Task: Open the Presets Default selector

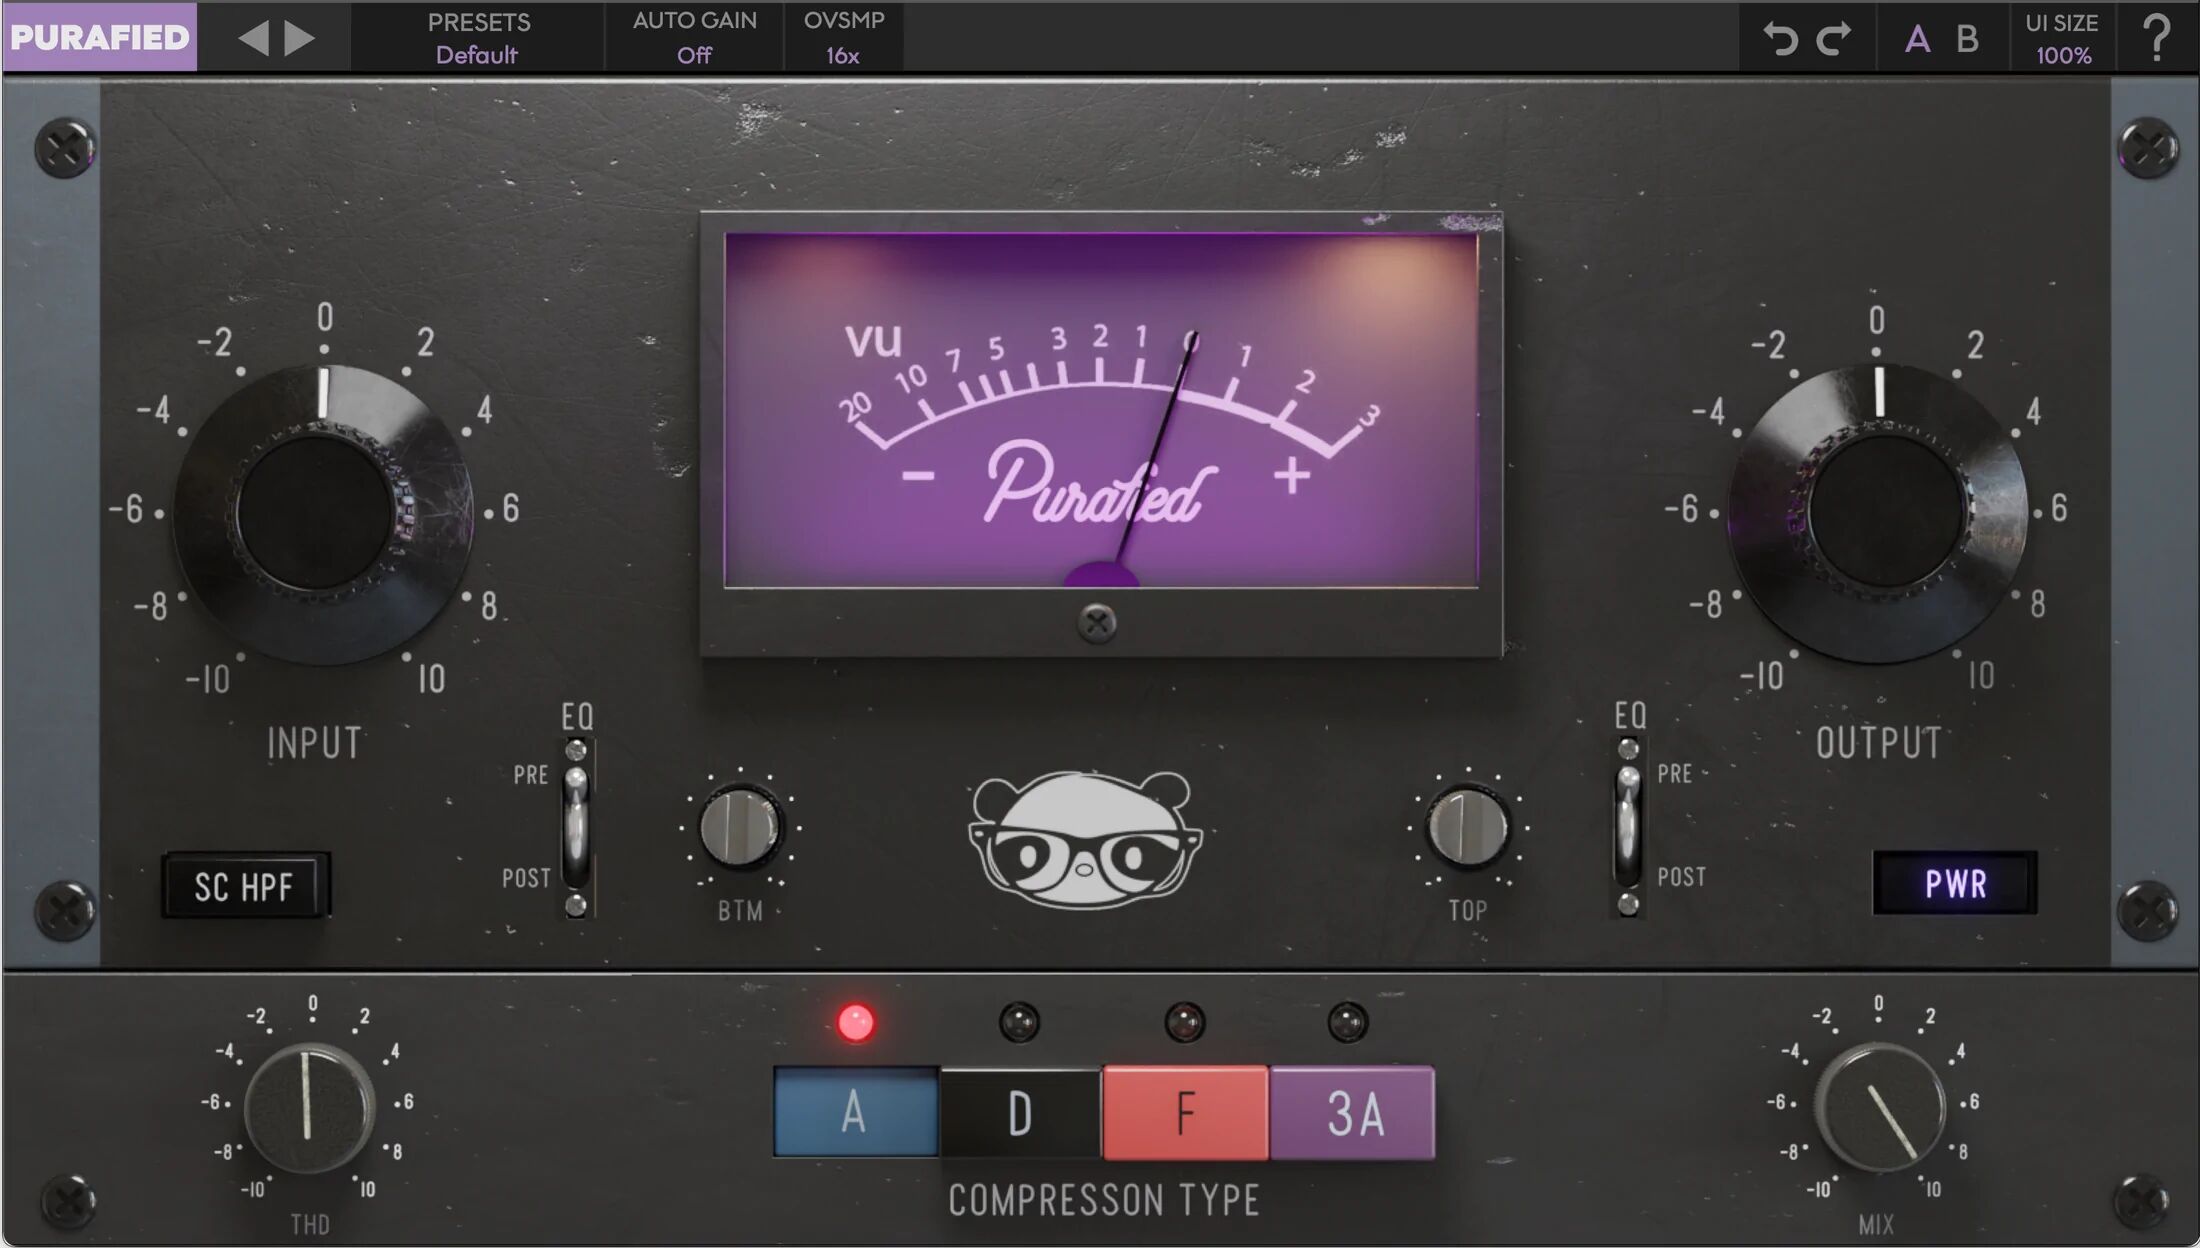Action: 480,38
